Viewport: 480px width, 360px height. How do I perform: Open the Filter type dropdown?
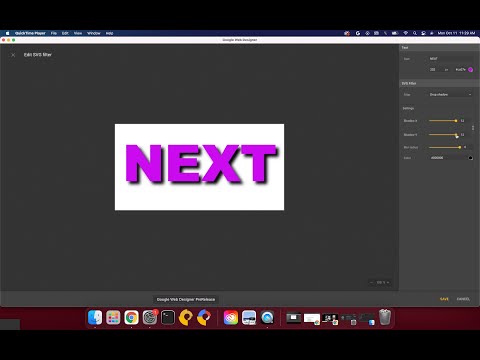click(450, 95)
